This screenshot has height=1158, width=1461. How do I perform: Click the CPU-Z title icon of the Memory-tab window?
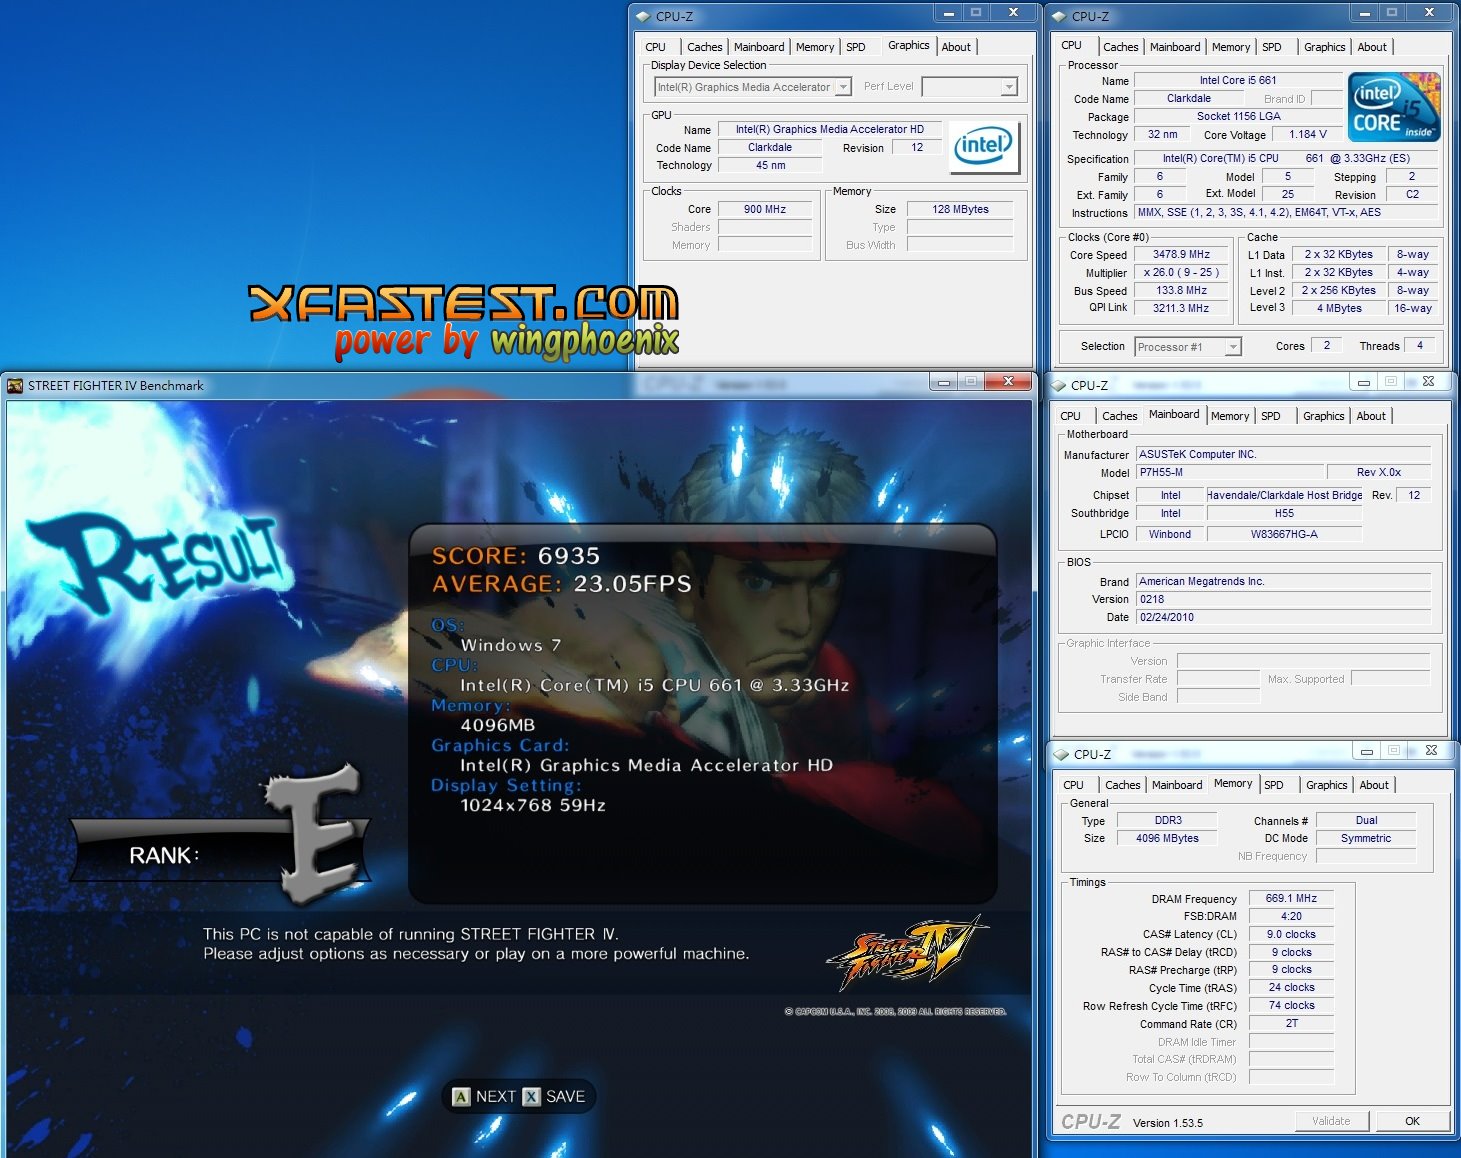[1061, 754]
